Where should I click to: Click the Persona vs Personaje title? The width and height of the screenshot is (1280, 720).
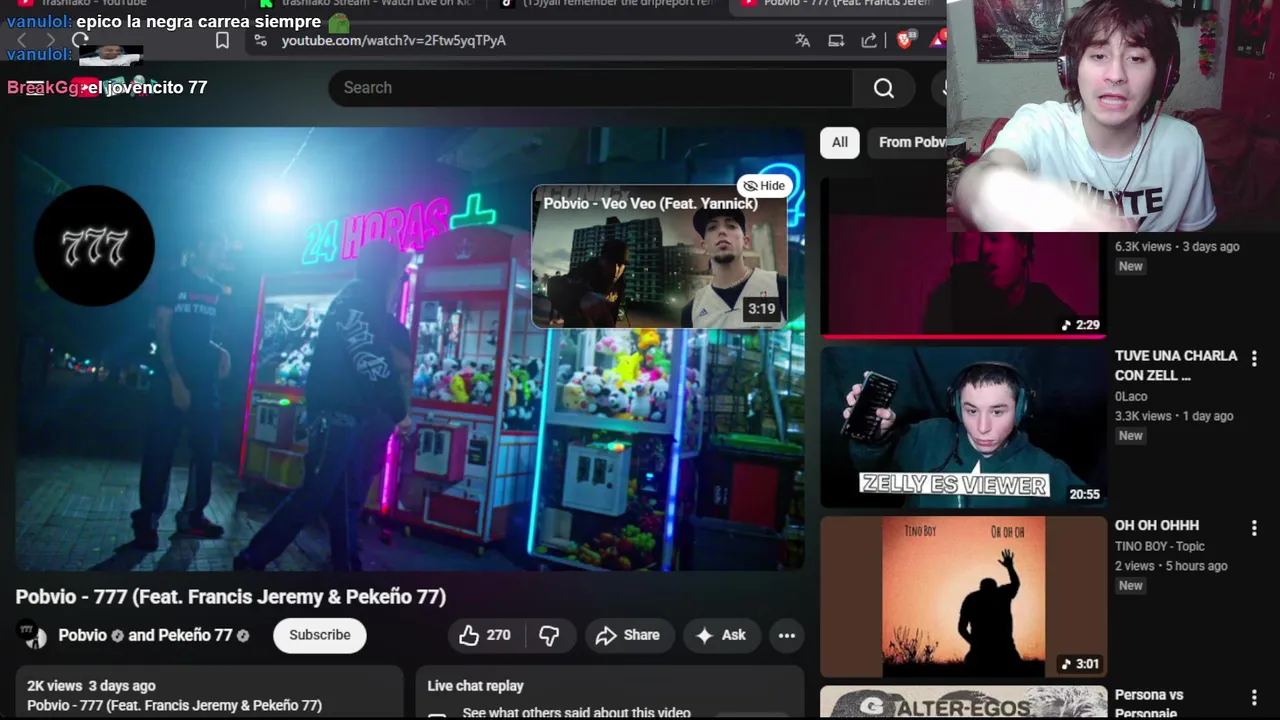[1149, 703]
